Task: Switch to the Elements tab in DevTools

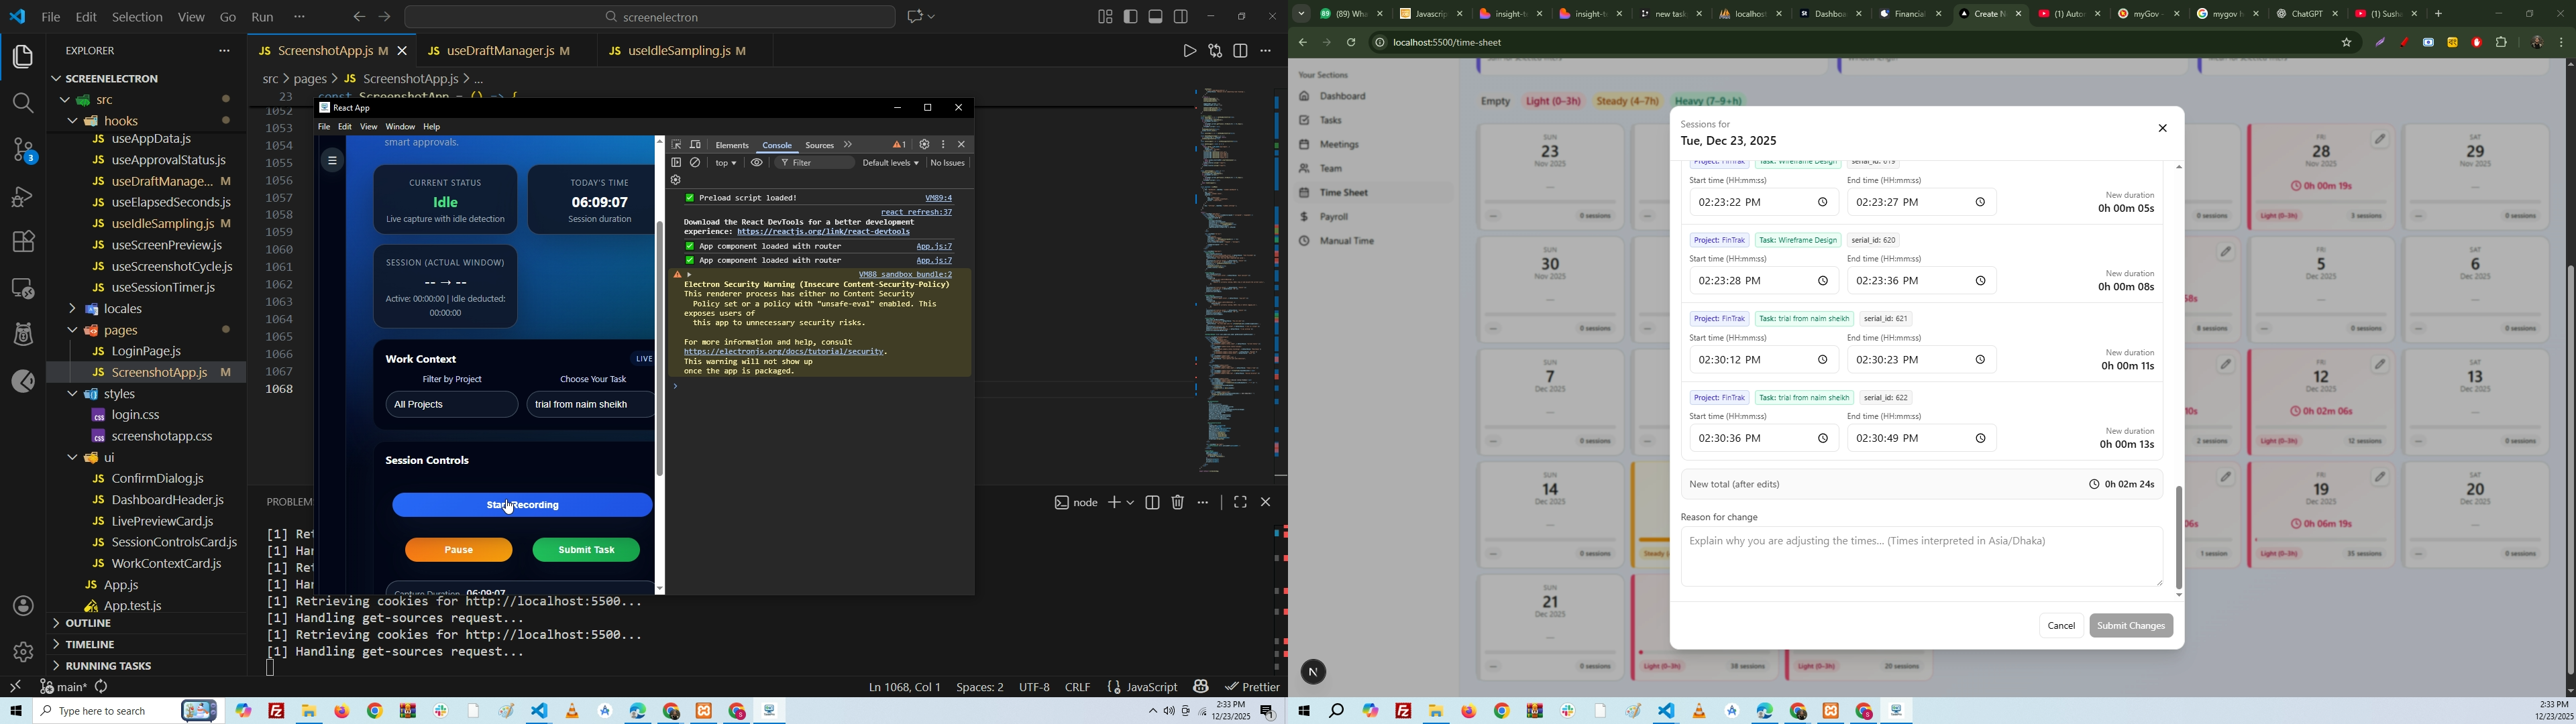Action: 732,145
